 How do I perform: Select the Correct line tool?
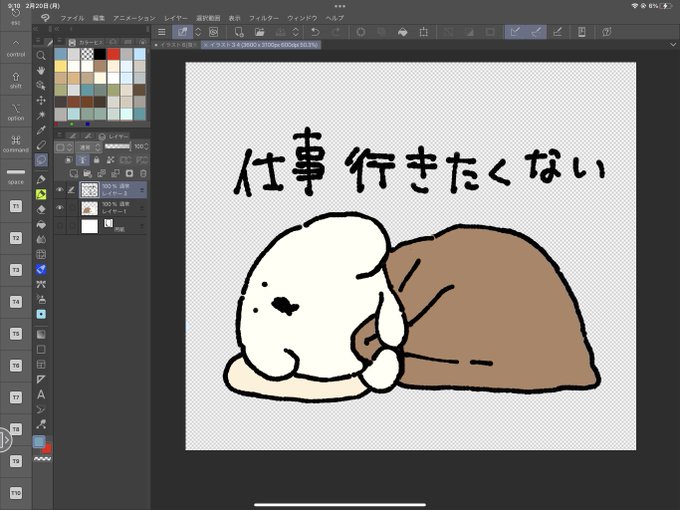[41, 424]
